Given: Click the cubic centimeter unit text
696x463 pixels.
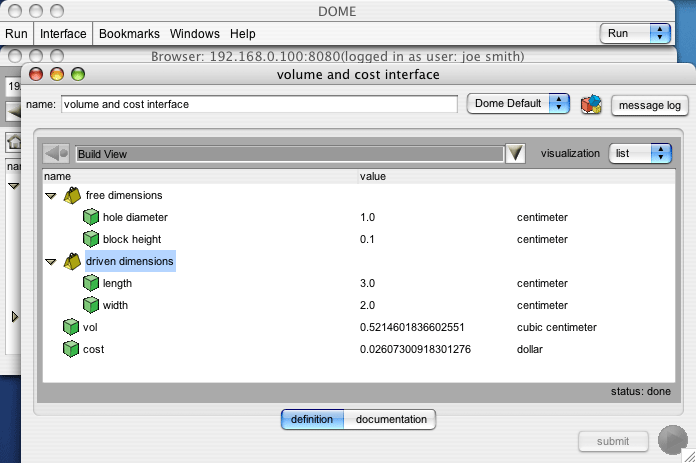Looking at the screenshot, I should pyautogui.click(x=557, y=327).
